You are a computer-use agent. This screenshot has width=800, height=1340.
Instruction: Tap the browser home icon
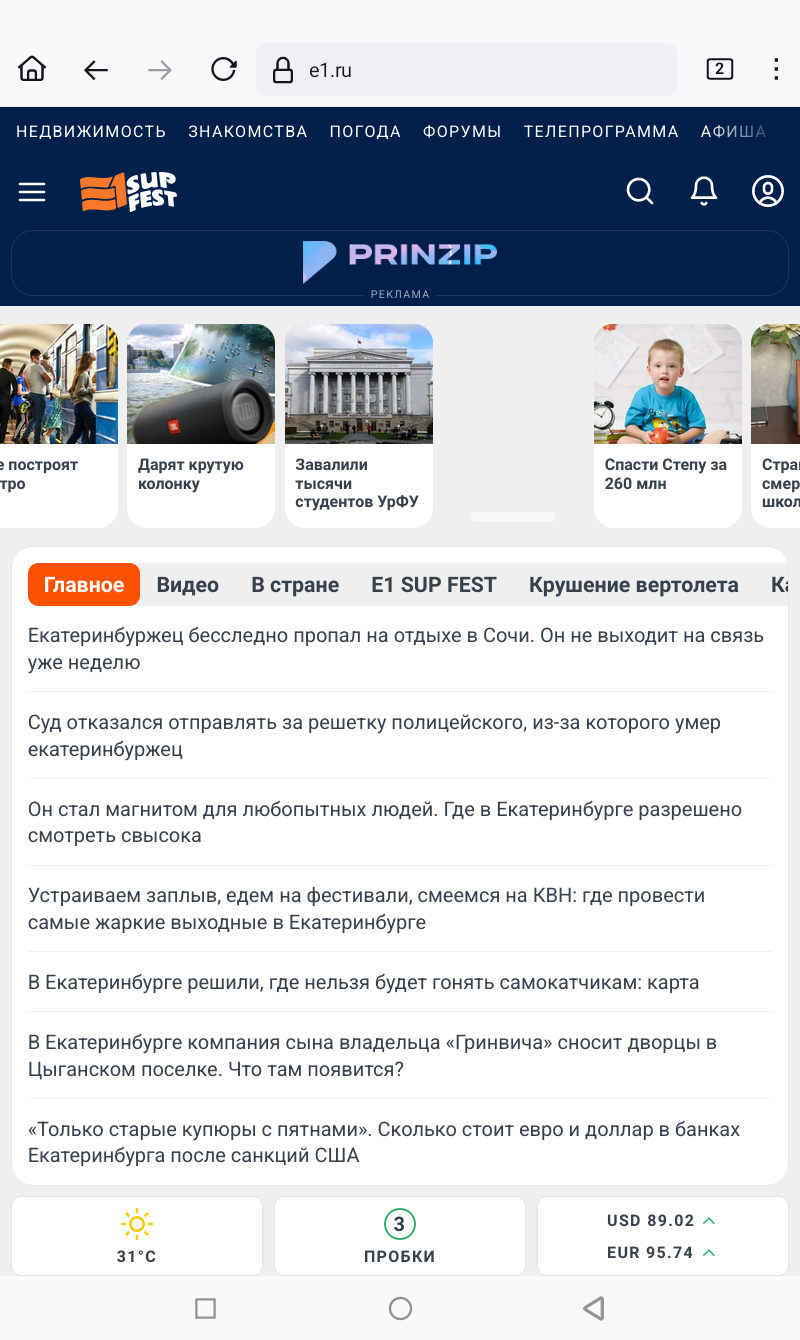pyautogui.click(x=32, y=69)
